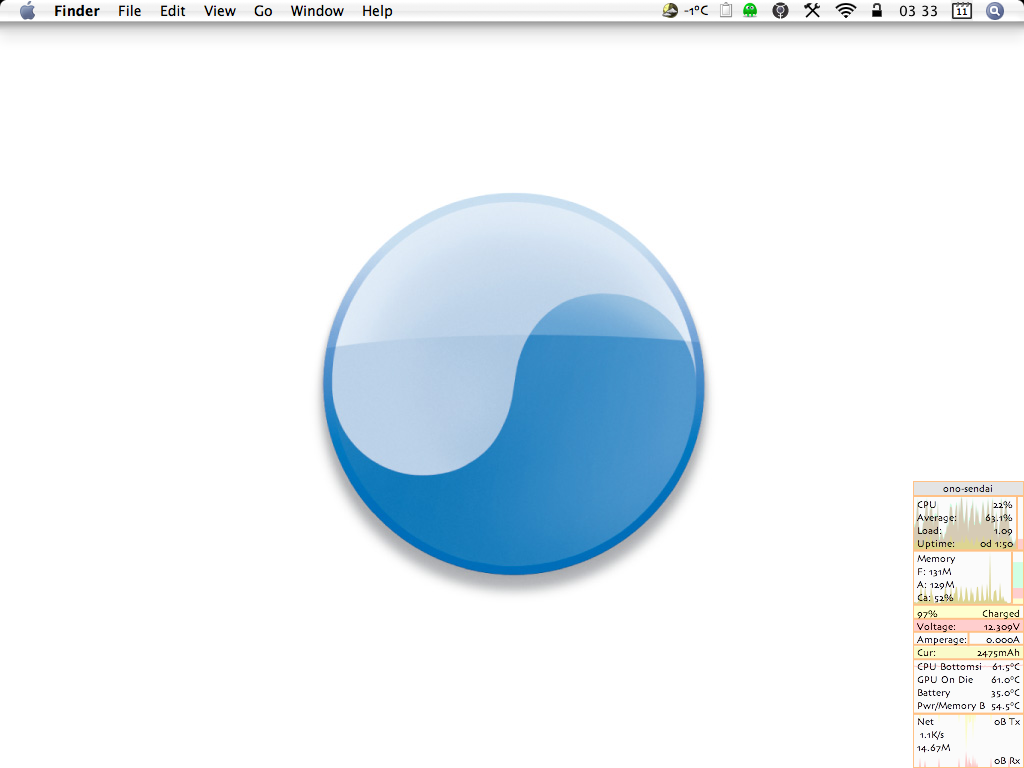Viewport: 1024px width, 768px height.
Task: Click the Memory label in the widget
Action: click(936, 558)
